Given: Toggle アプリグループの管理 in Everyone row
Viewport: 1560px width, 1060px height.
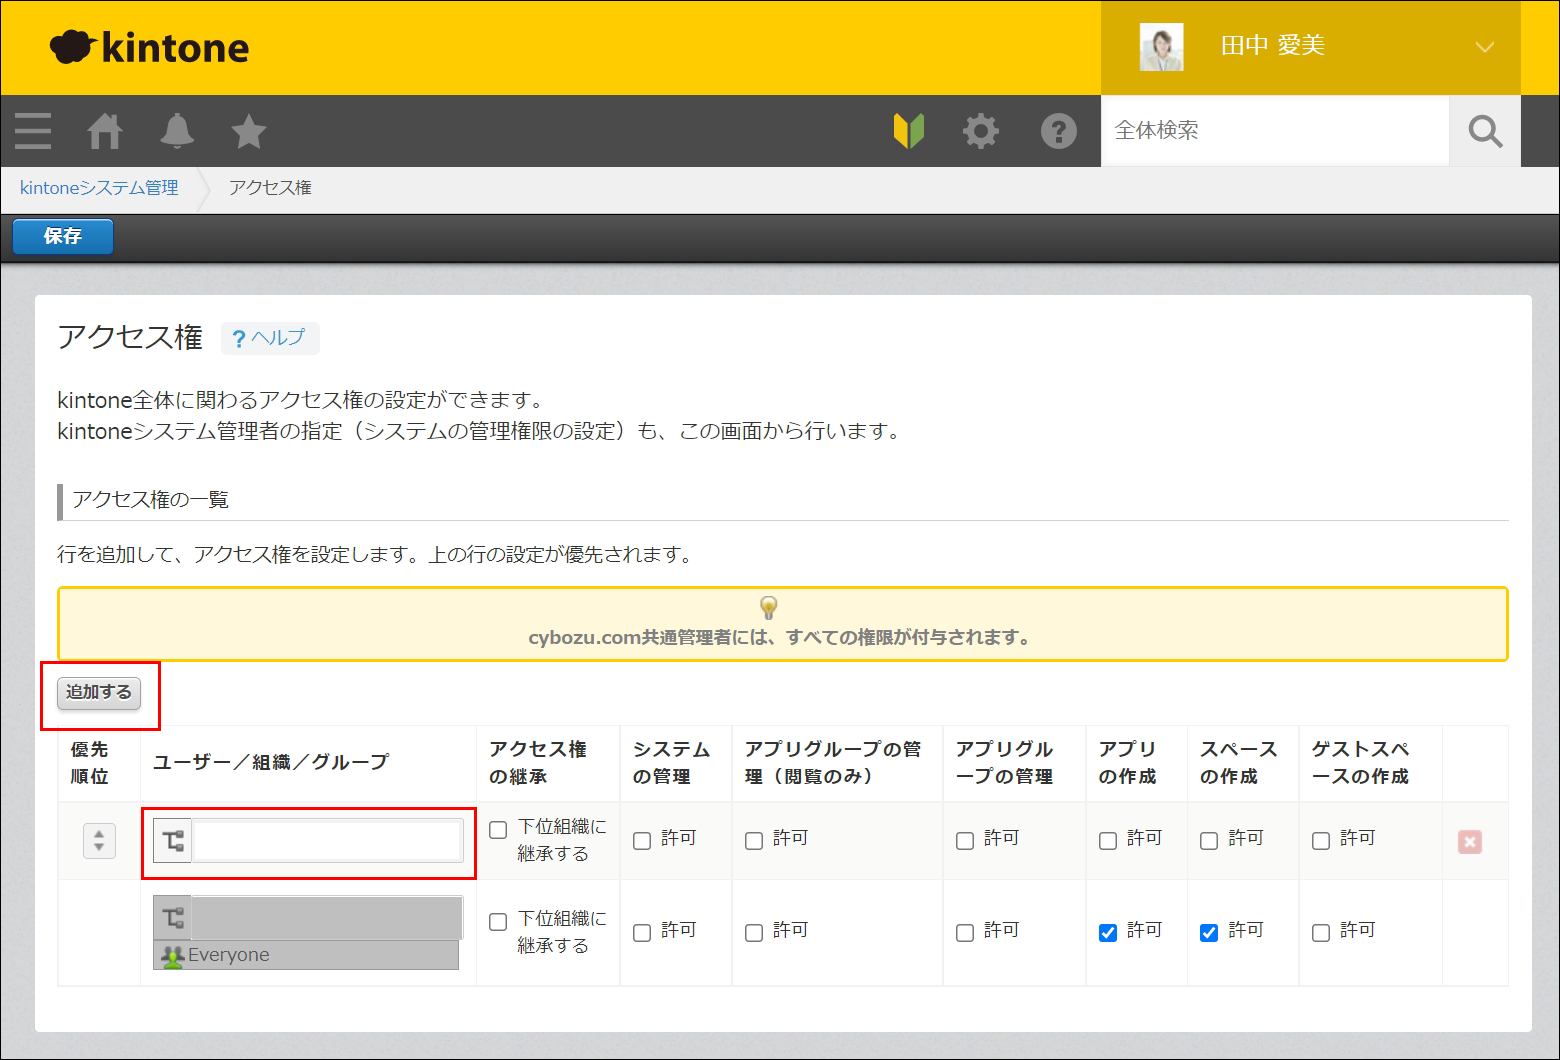Looking at the screenshot, I should pos(965,933).
